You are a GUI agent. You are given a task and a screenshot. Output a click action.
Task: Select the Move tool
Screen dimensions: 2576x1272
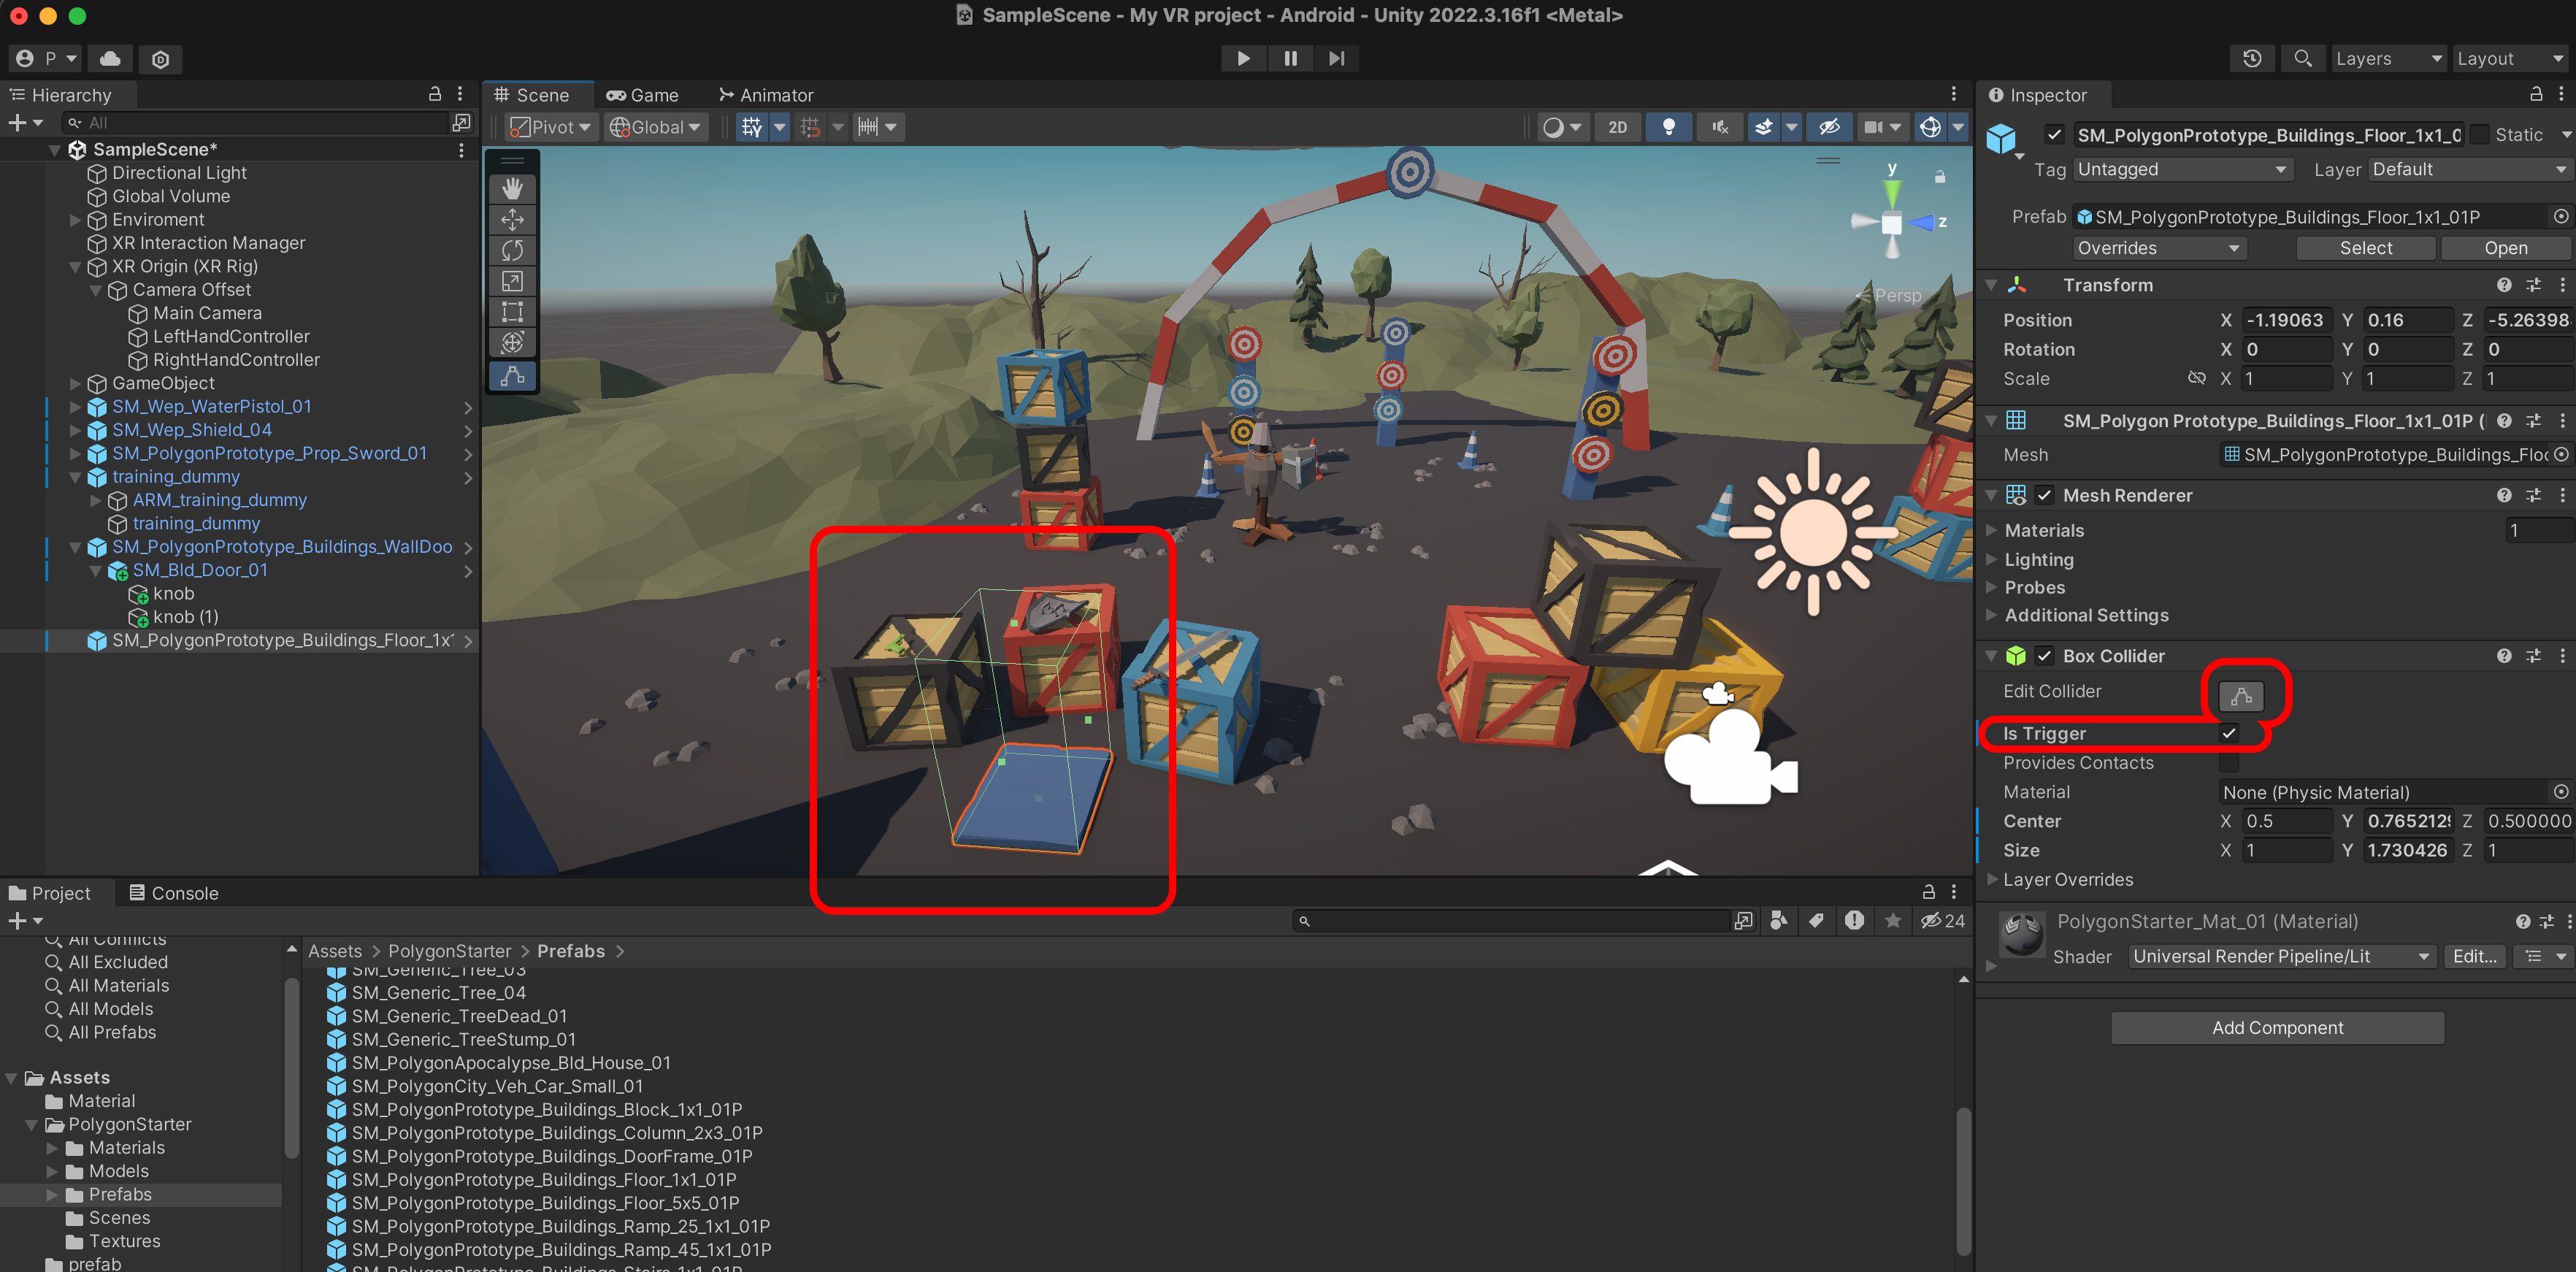[512, 220]
